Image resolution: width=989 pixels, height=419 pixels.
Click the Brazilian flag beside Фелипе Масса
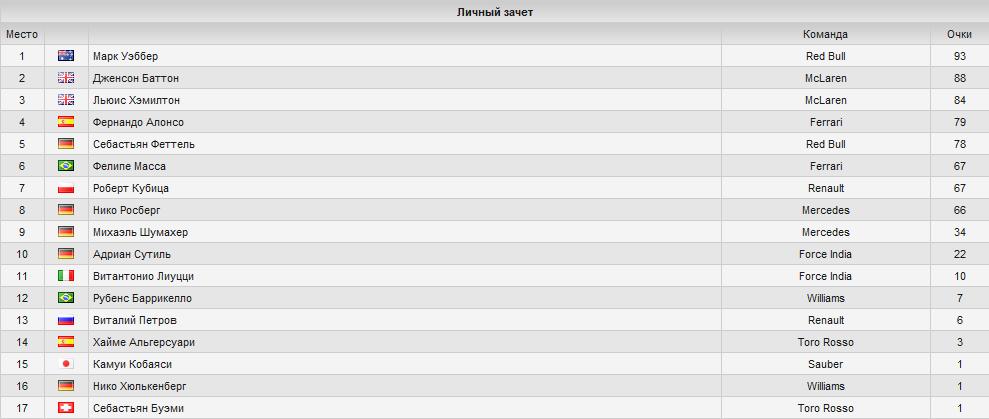[66, 166]
